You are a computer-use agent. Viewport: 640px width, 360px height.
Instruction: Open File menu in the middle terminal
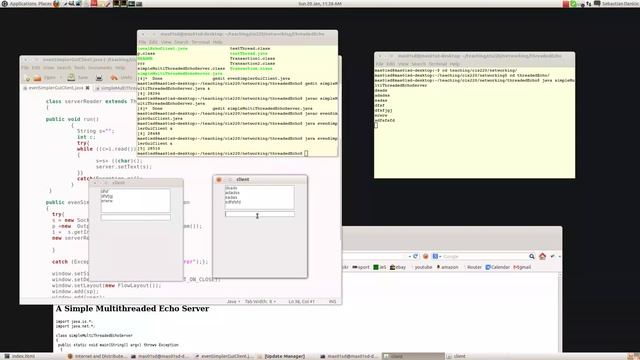[x=142, y=42]
